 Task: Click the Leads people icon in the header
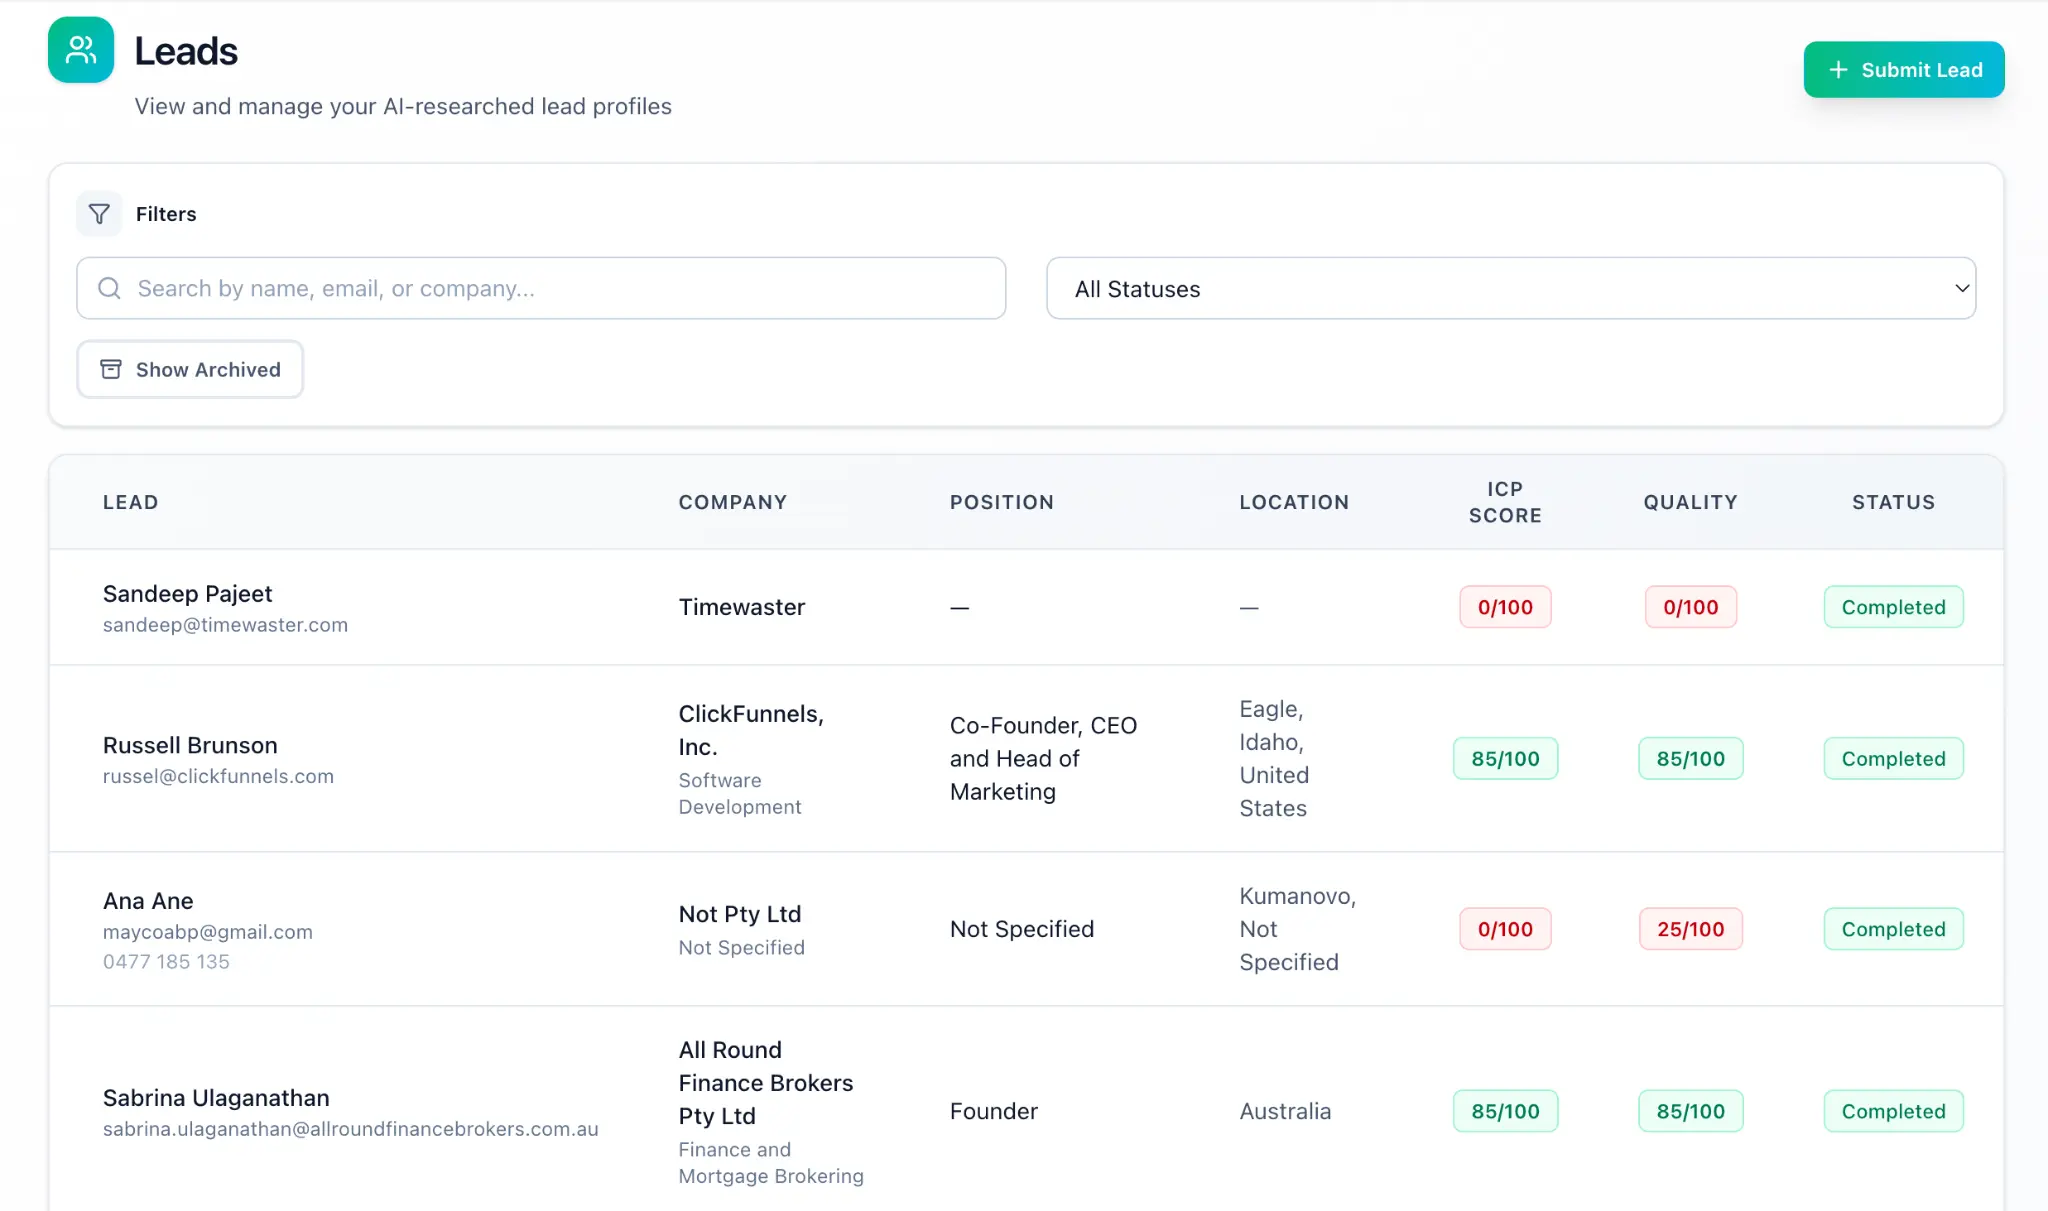tap(80, 49)
